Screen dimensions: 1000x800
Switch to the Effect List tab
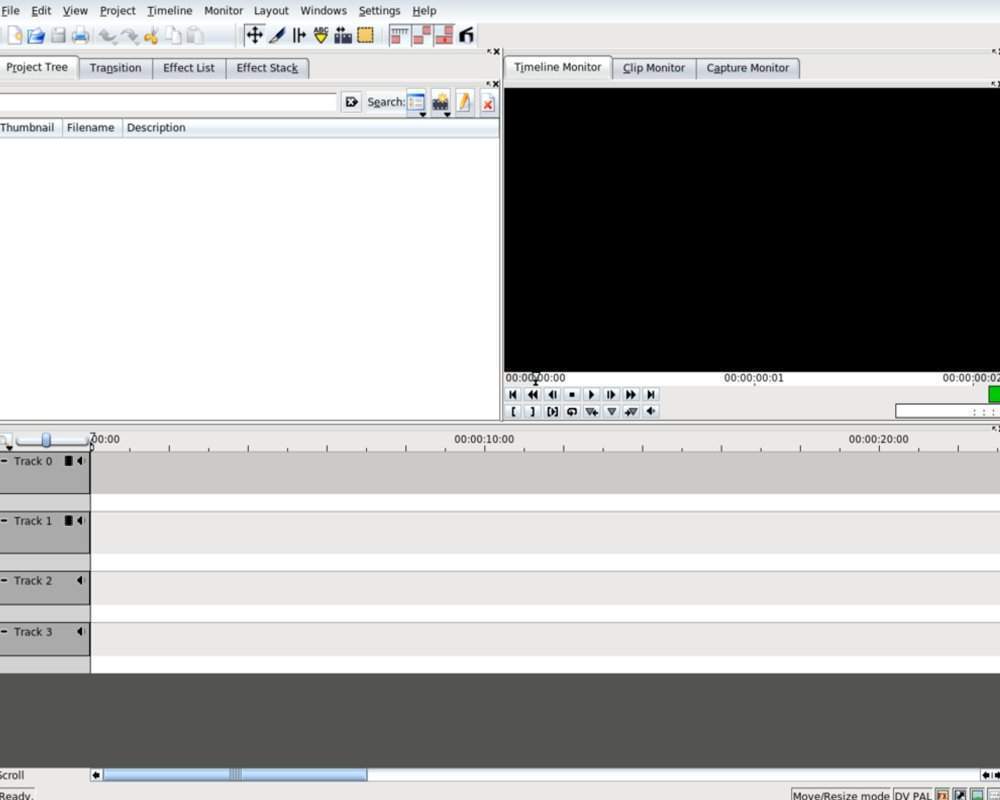coord(188,68)
